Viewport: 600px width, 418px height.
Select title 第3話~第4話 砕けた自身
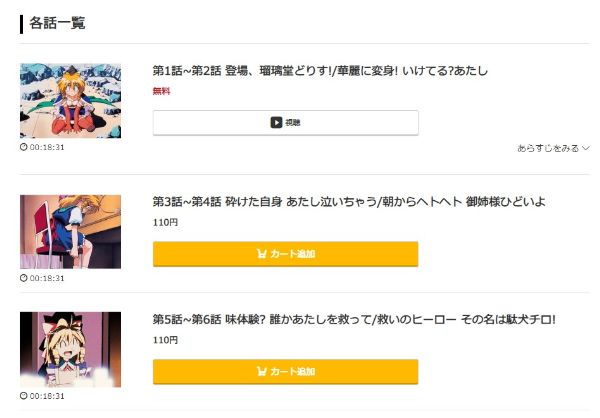tap(348, 202)
